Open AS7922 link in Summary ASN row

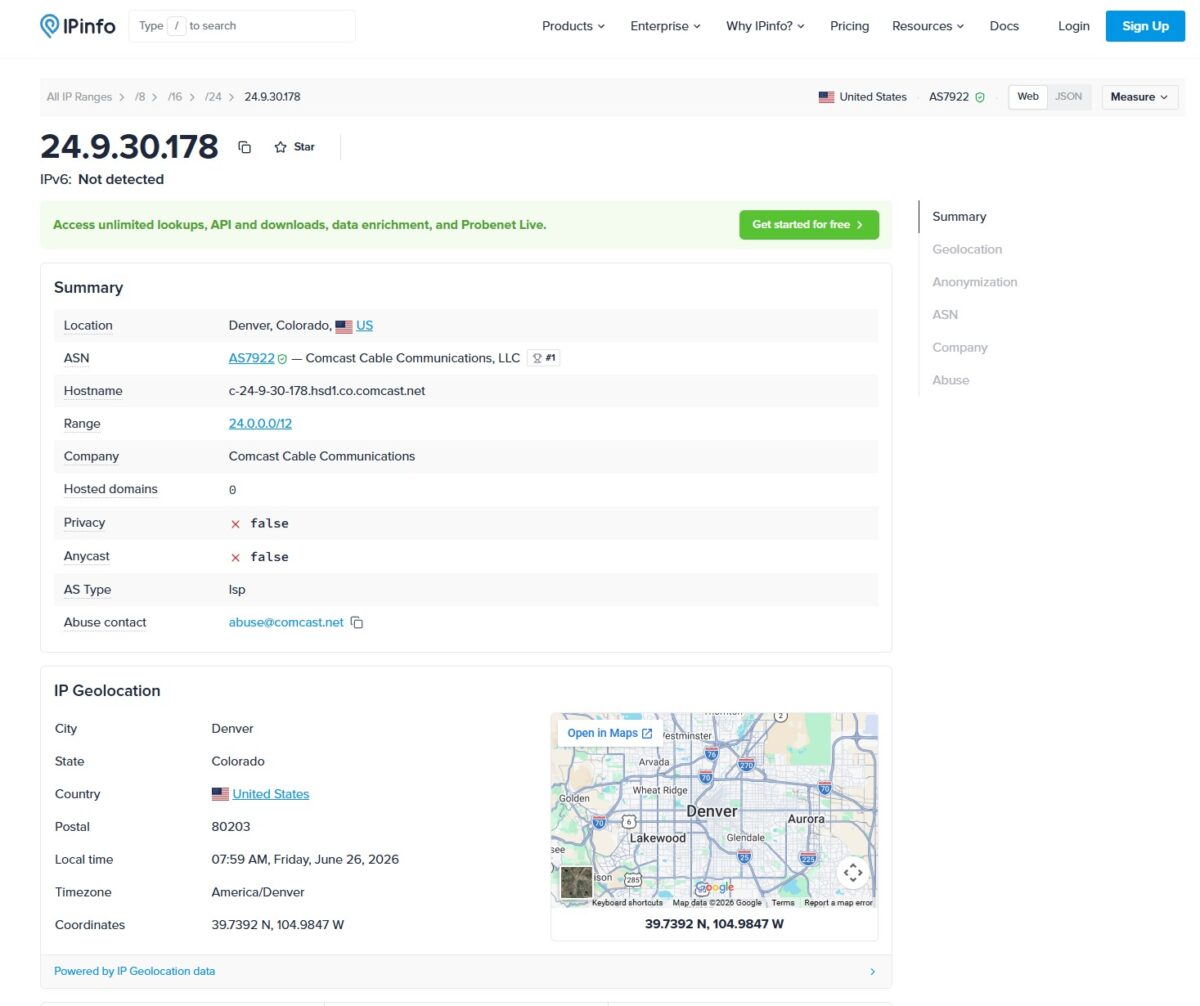pos(251,358)
